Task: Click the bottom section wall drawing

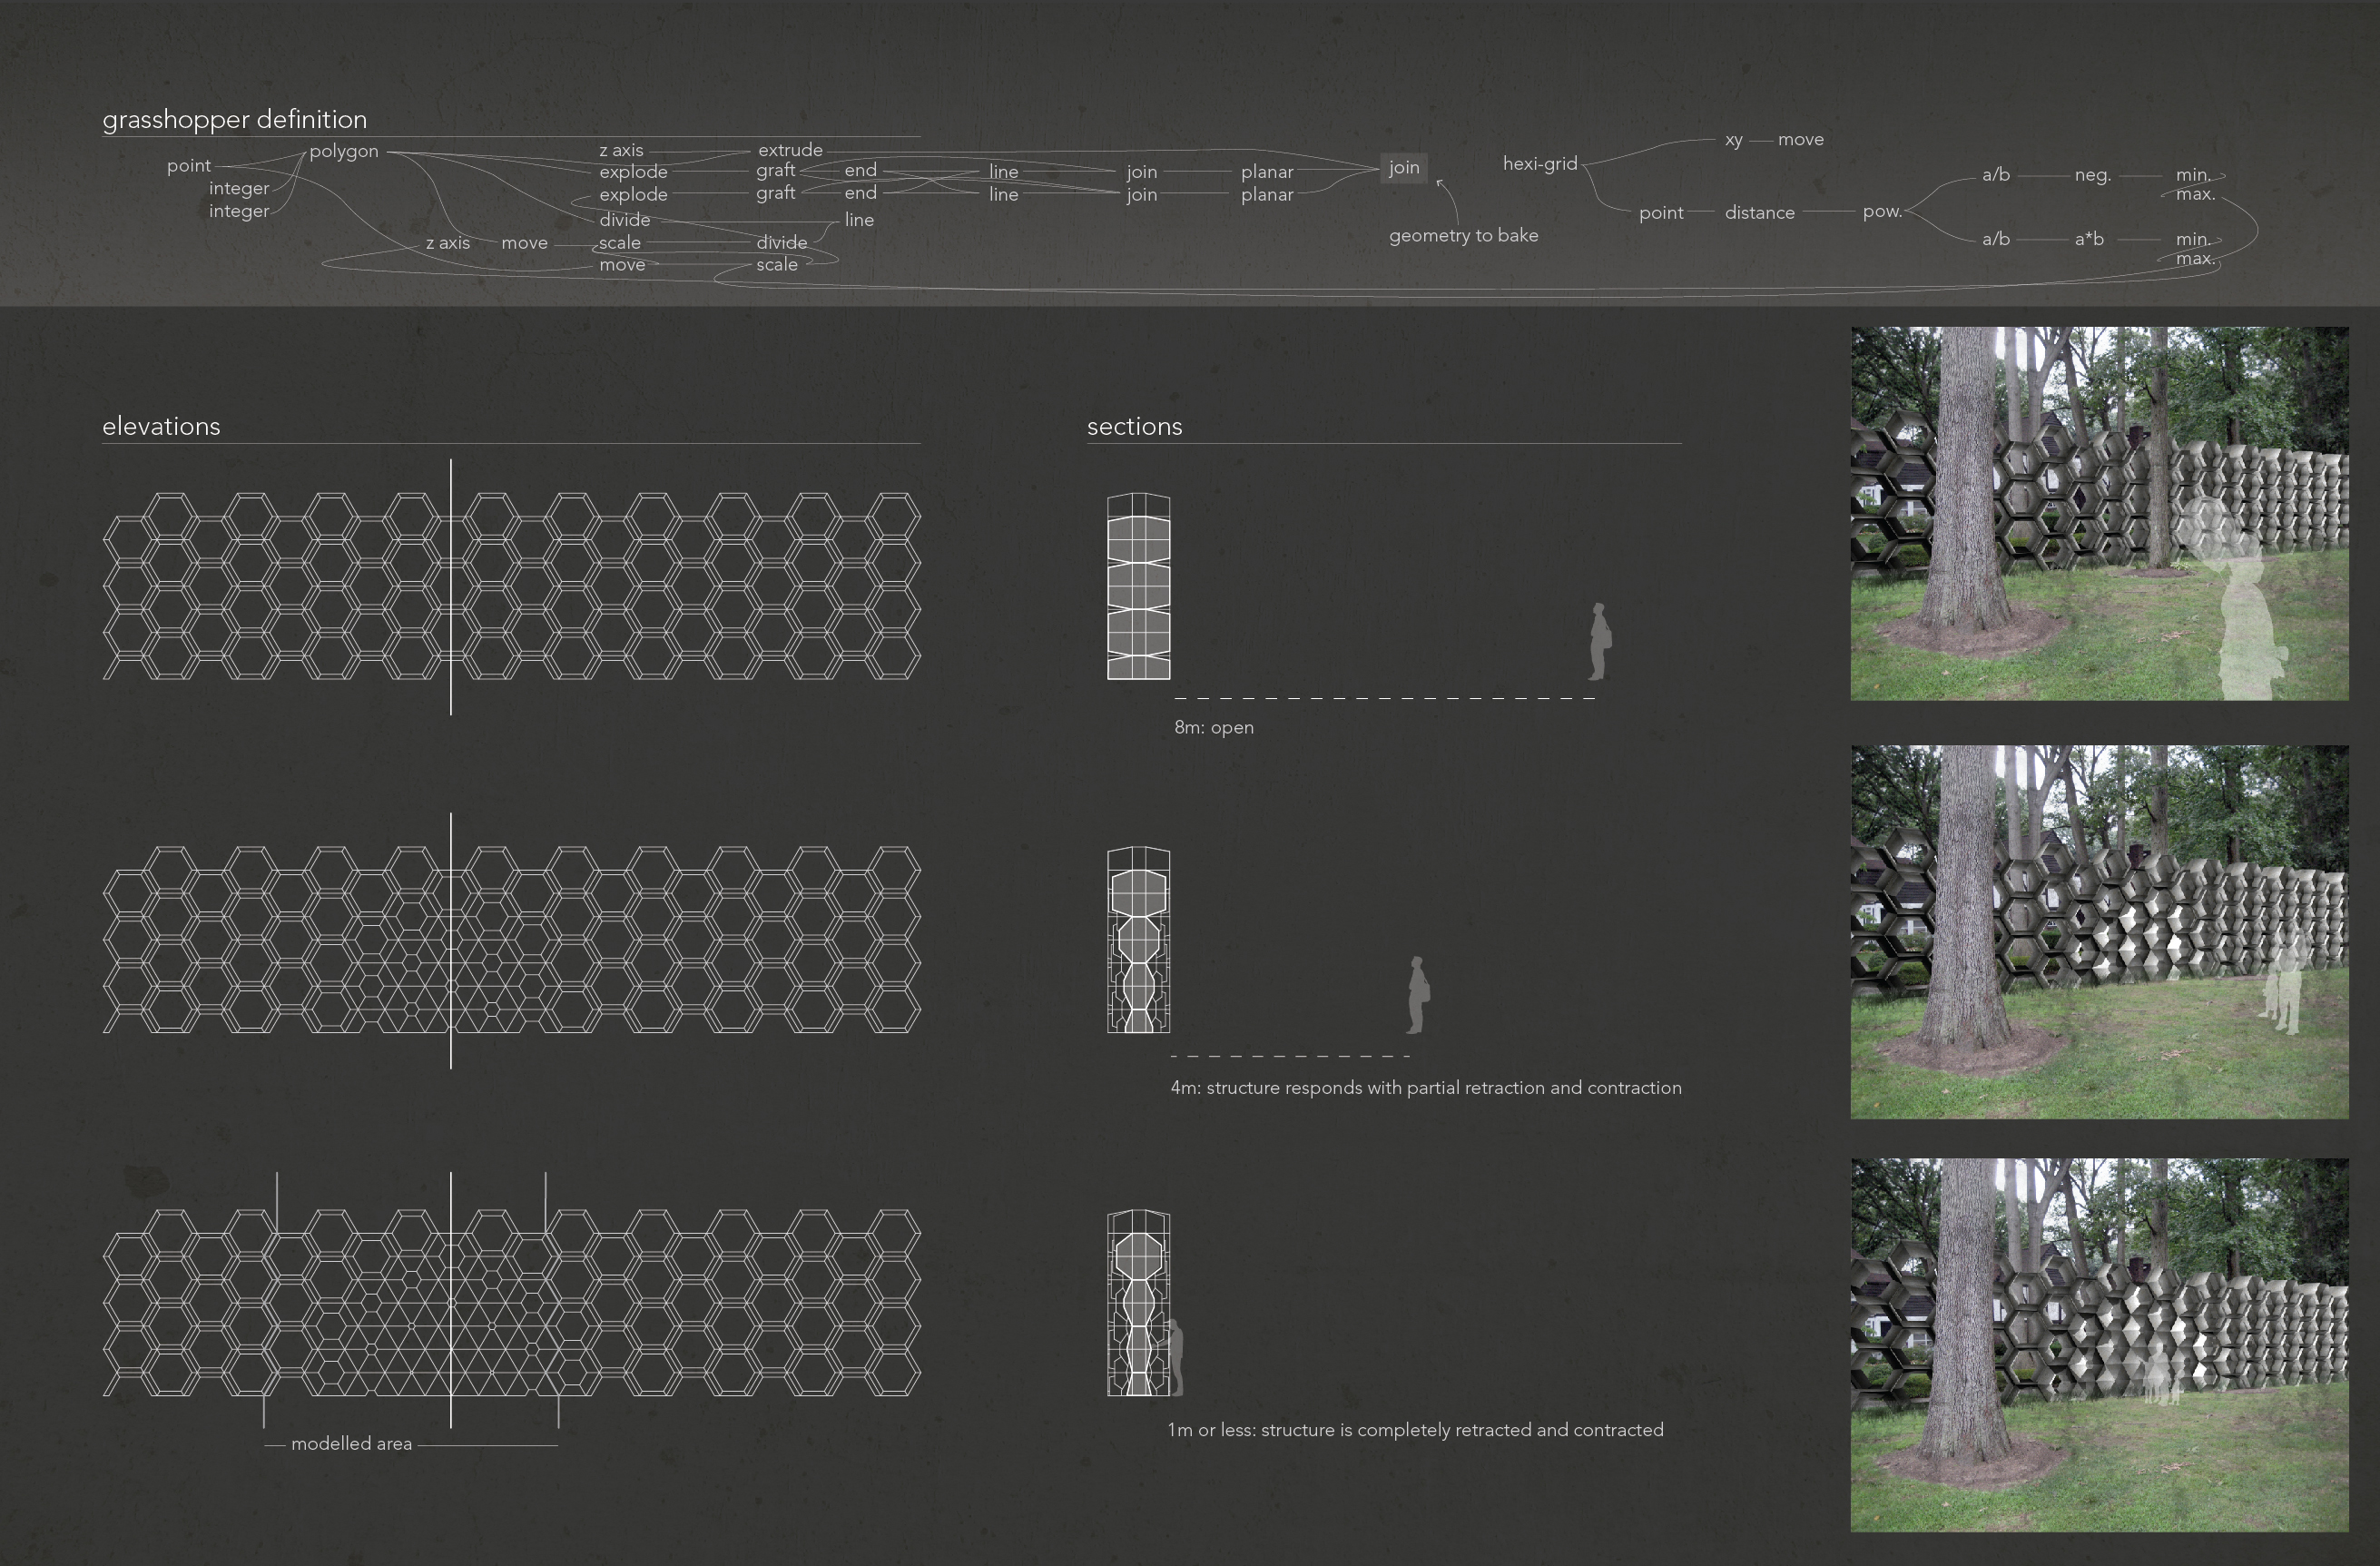Action: [x=1138, y=1302]
